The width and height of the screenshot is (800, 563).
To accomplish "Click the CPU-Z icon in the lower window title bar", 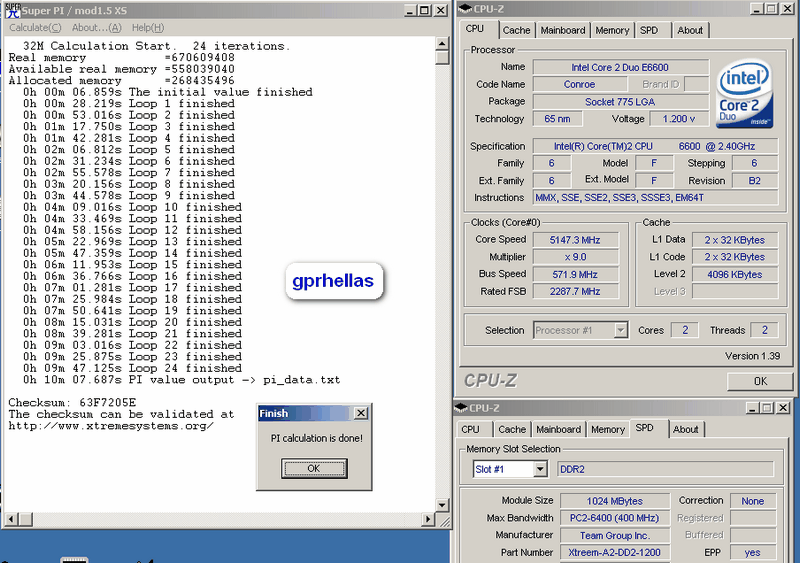I will coord(461,408).
